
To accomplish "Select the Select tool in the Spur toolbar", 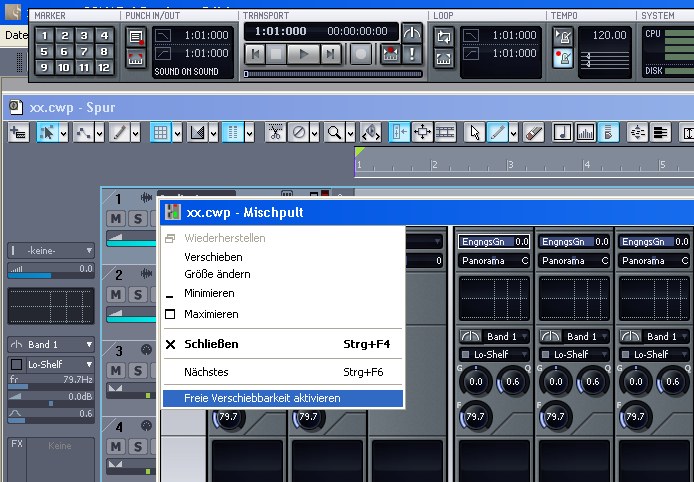I will (x=47, y=132).
